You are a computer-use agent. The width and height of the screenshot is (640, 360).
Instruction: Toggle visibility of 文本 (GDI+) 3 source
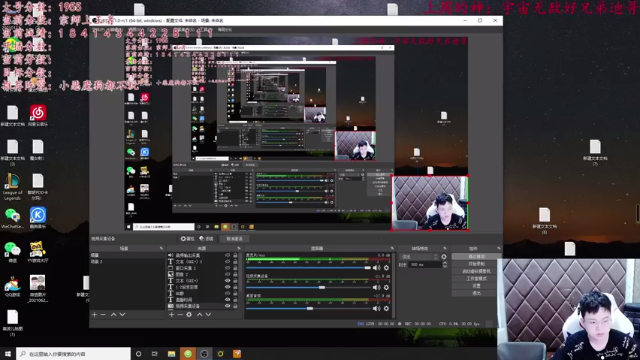[x=227, y=262]
